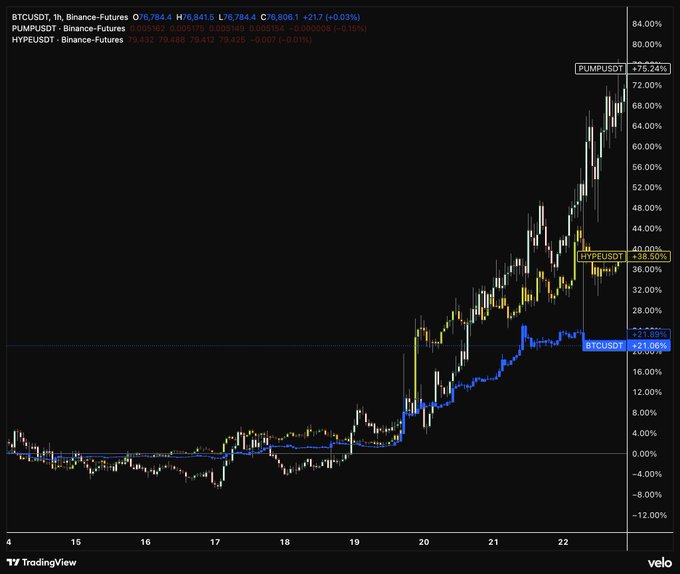Click date 21 on time axis
The width and height of the screenshot is (680, 574).
pos(494,542)
